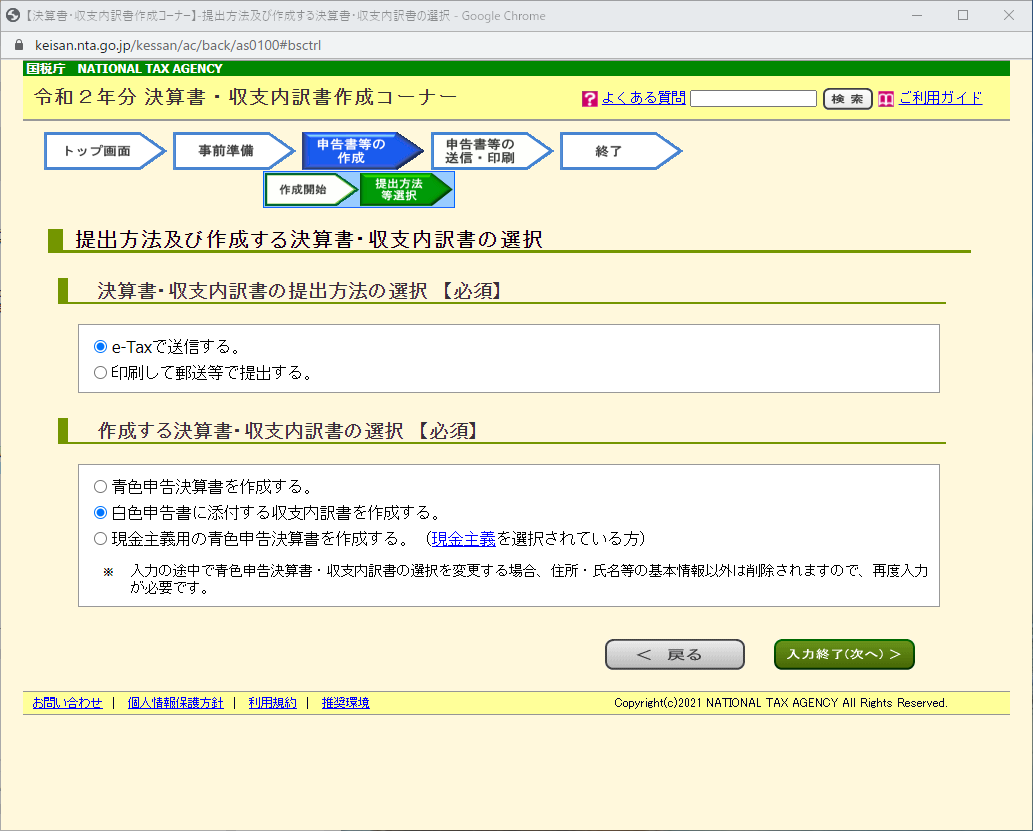Click the 戻る button
Viewport: 1033px width, 831px height.
(675, 654)
